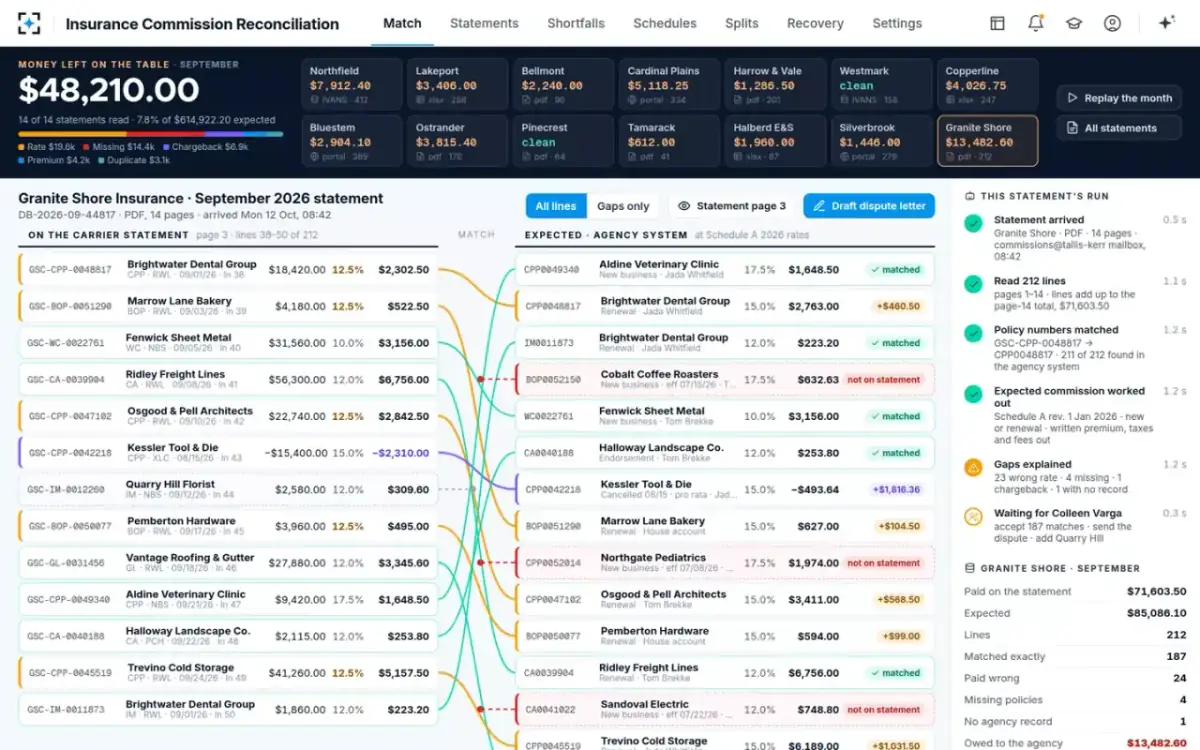
Task: Select the Northfield carrier card
Action: pyautogui.click(x=350, y=84)
